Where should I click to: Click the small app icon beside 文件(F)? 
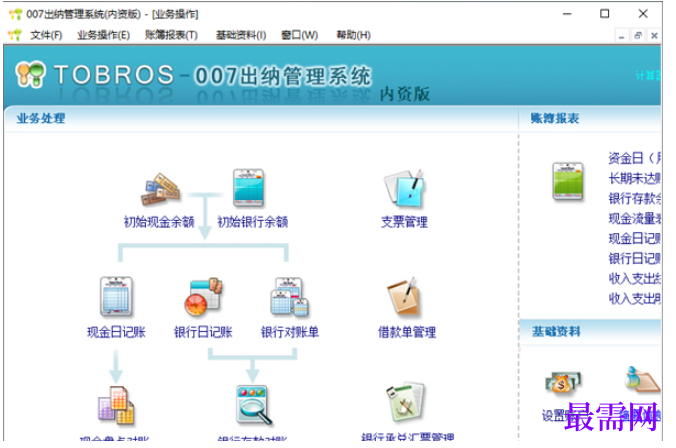tap(15, 35)
